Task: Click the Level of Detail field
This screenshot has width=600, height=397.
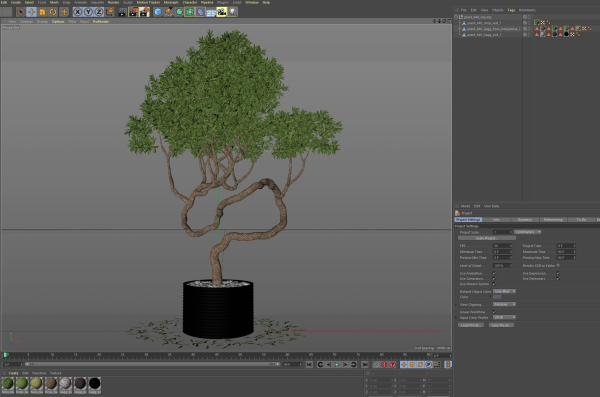Action: tap(501, 266)
